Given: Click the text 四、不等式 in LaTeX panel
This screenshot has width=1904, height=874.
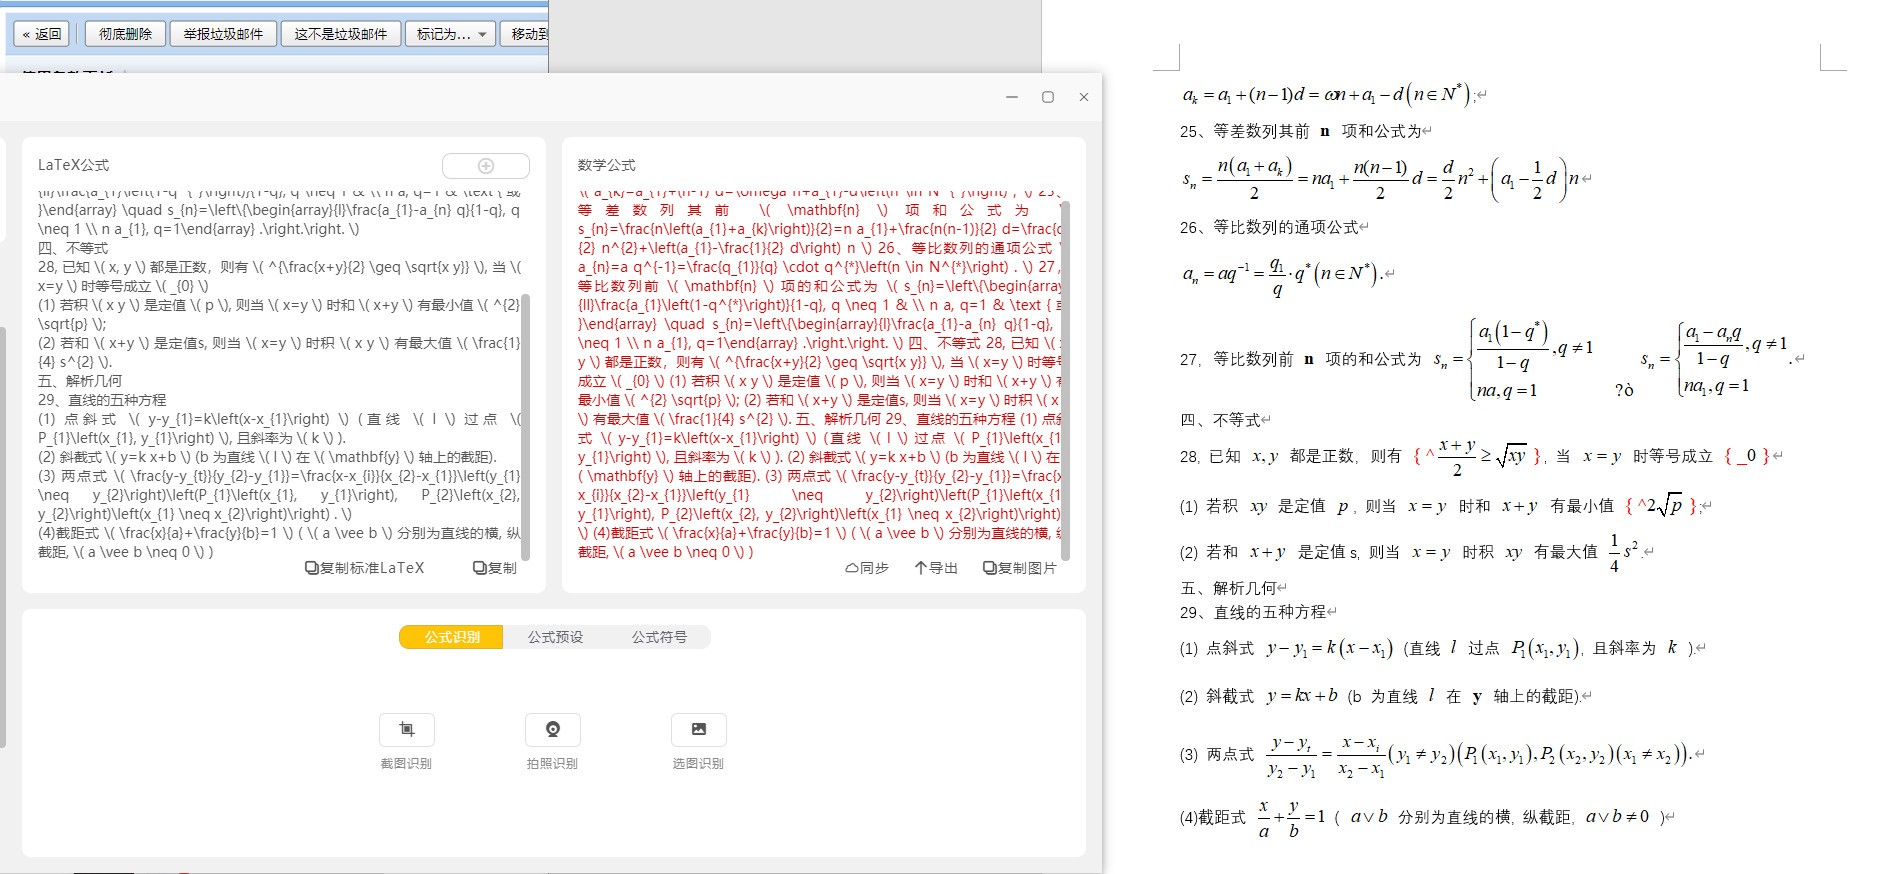Looking at the screenshot, I should point(73,248).
